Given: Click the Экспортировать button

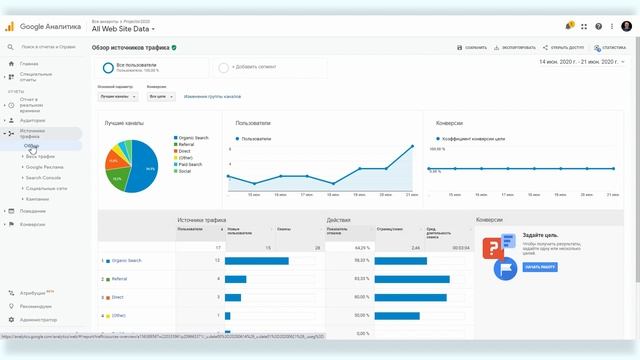Looking at the screenshot, I should pyautogui.click(x=515, y=48).
